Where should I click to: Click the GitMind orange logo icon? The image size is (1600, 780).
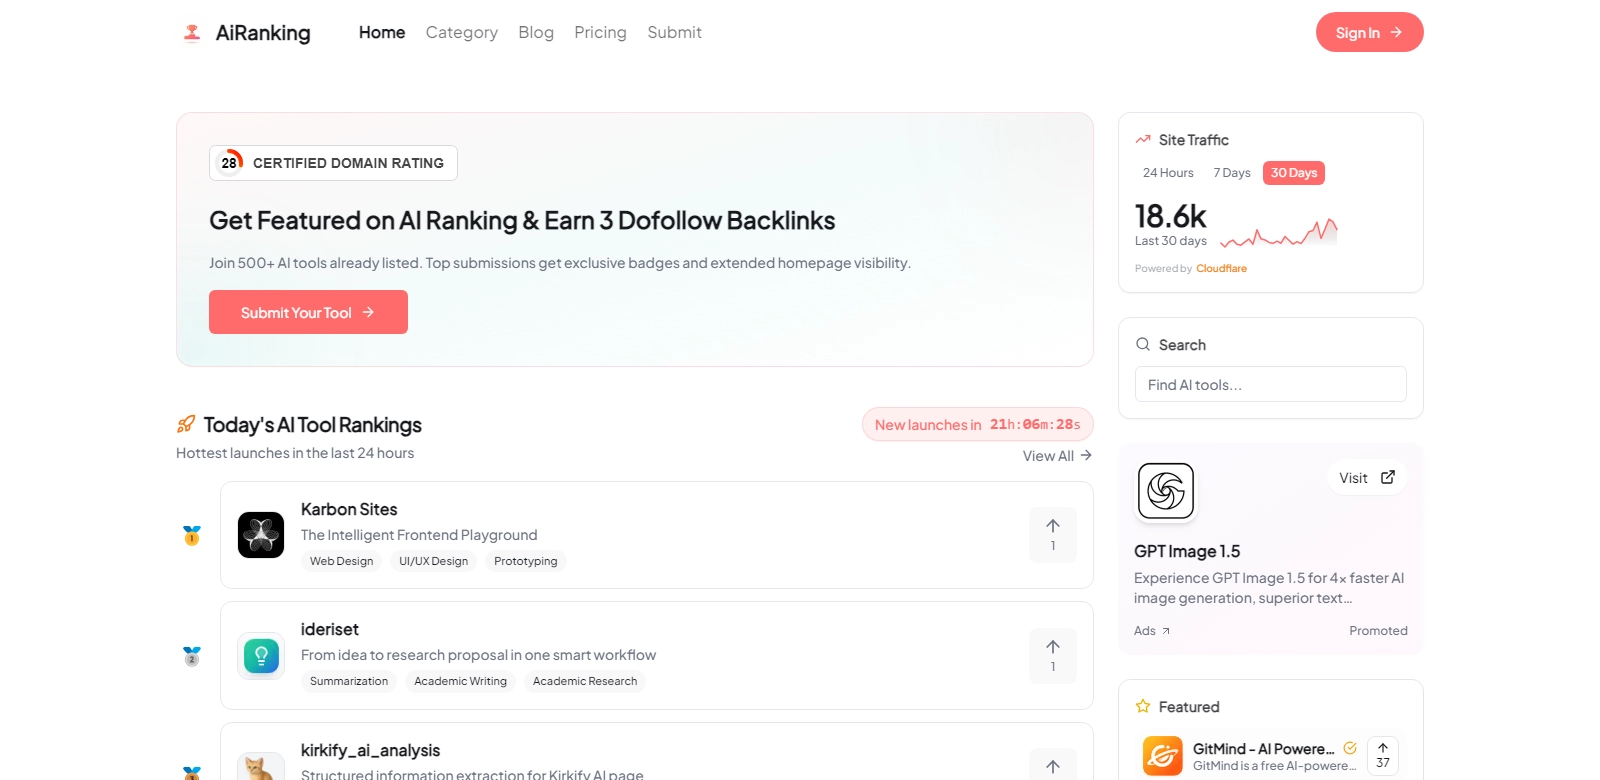tap(1162, 756)
